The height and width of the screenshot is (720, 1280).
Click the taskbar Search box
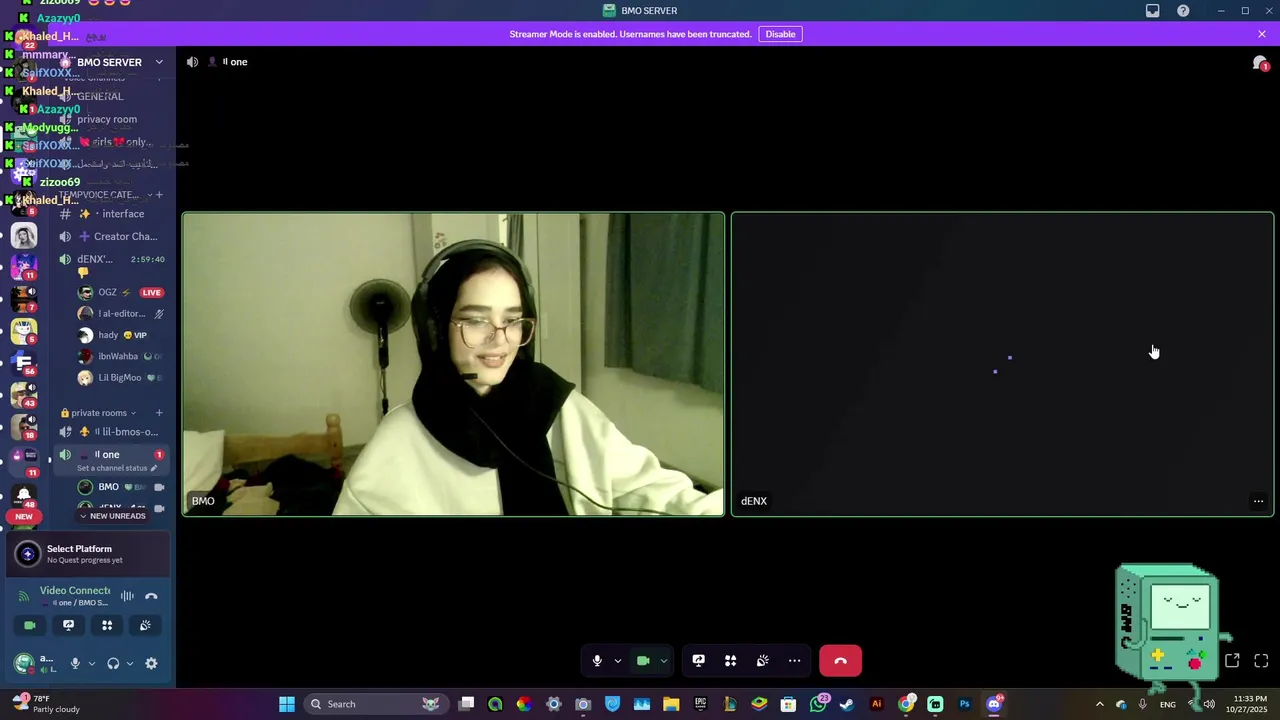376,704
